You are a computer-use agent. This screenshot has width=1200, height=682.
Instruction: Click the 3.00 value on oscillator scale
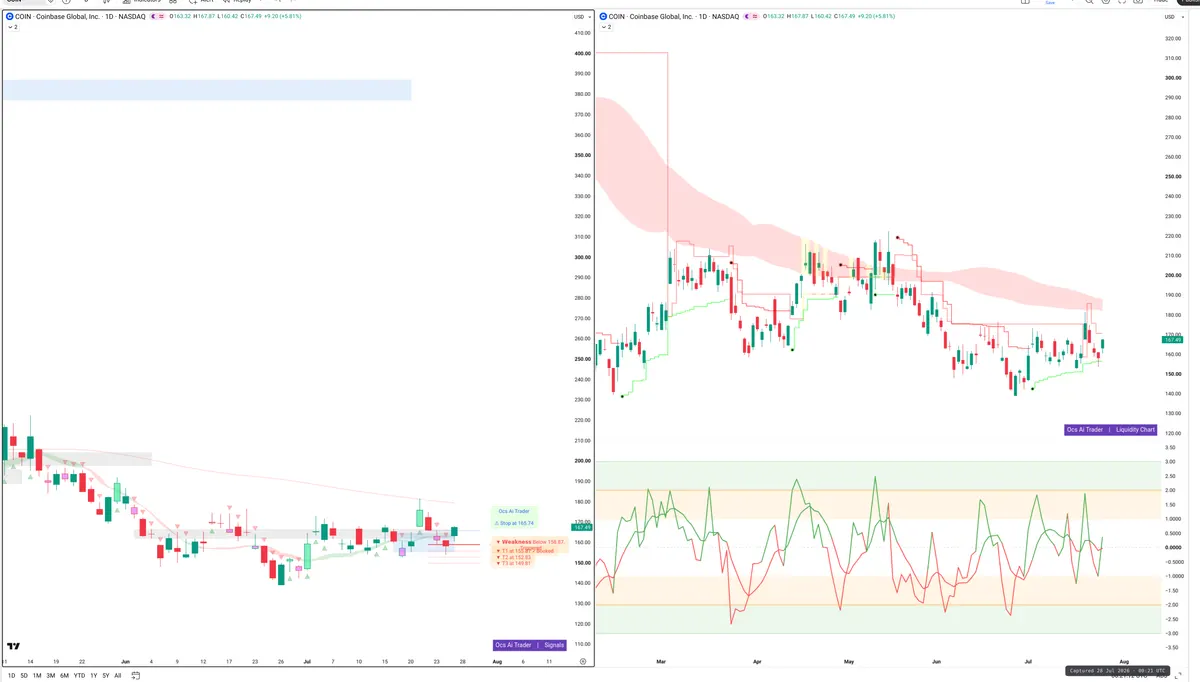point(1171,461)
